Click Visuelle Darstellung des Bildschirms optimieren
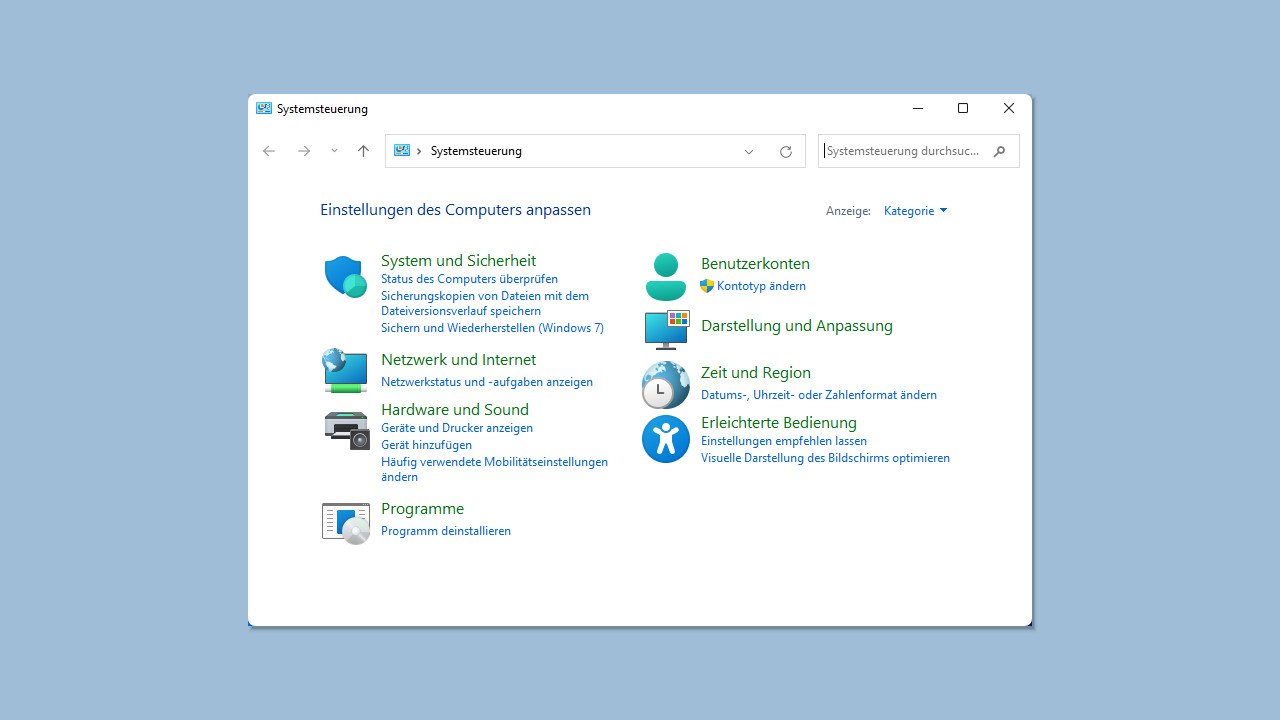The height and width of the screenshot is (720, 1280). [825, 458]
